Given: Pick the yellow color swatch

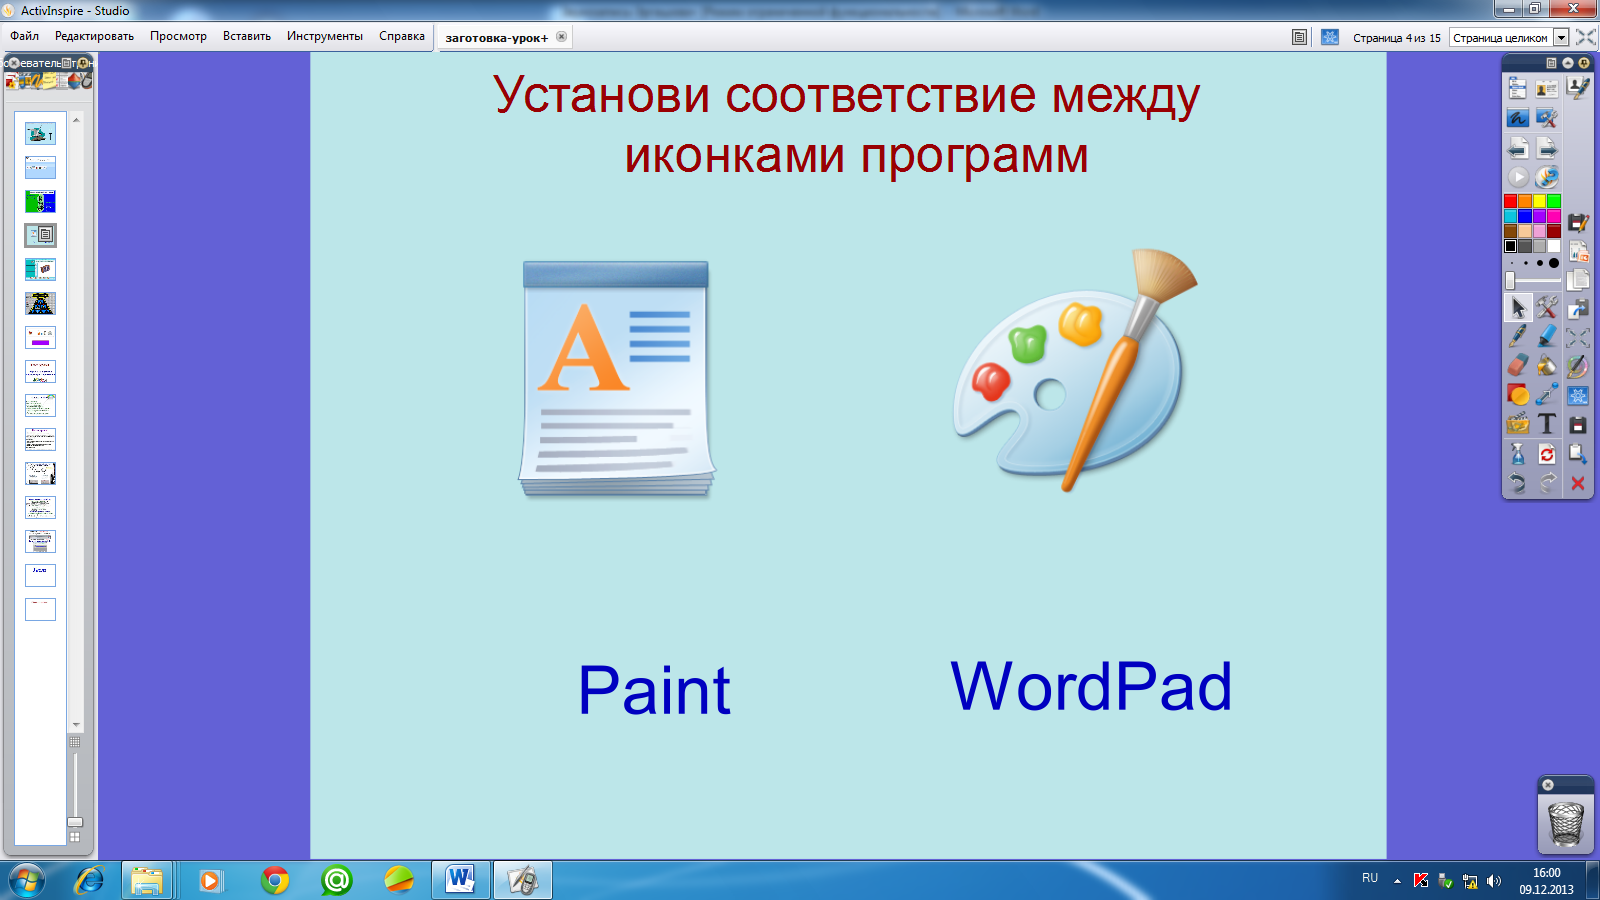Looking at the screenshot, I should tap(1539, 201).
